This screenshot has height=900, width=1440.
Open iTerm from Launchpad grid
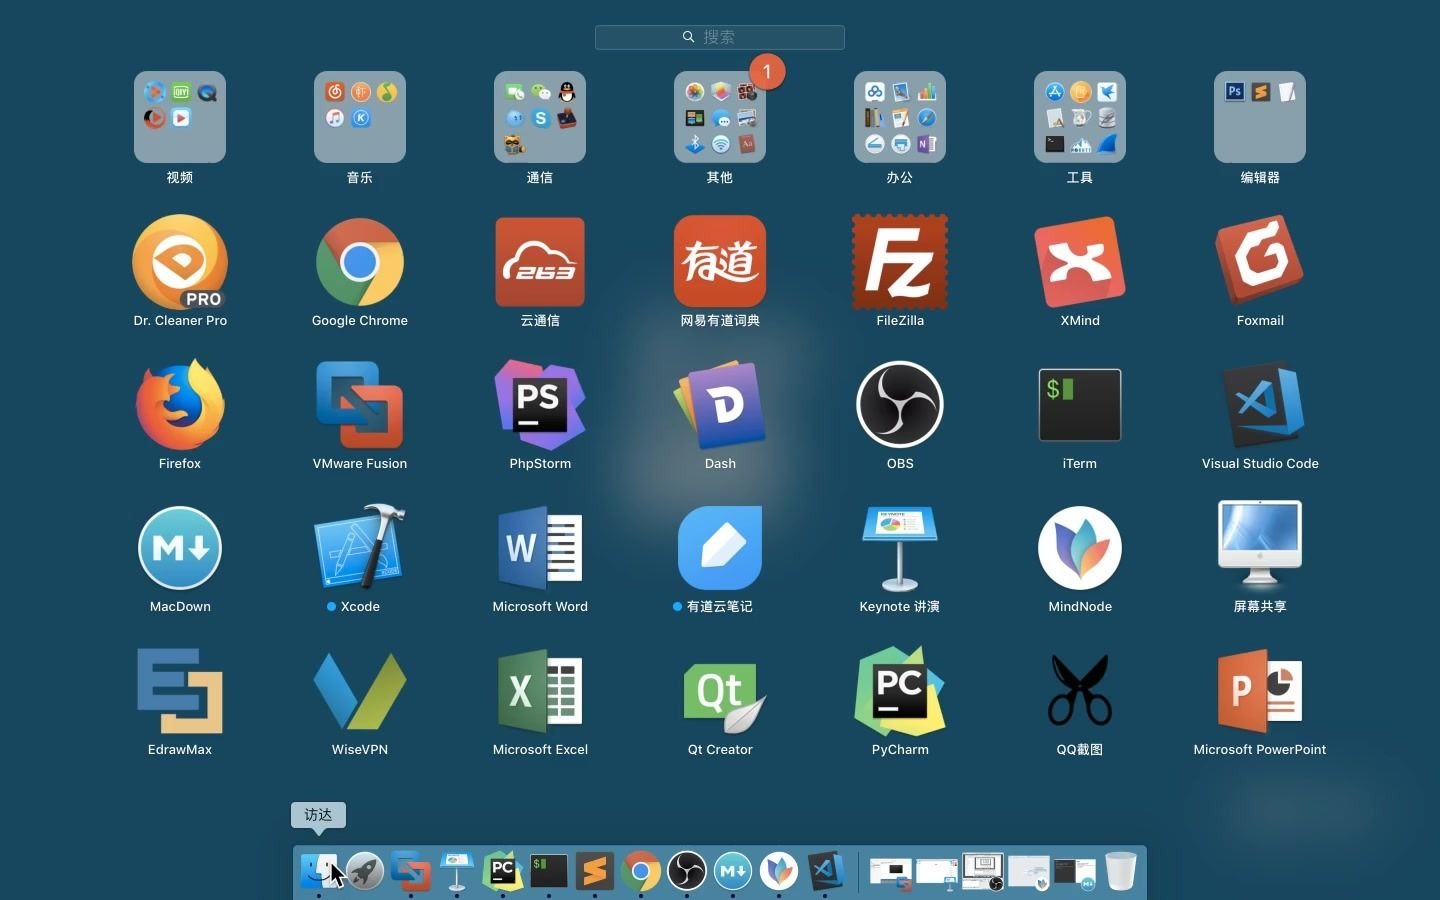1080,405
